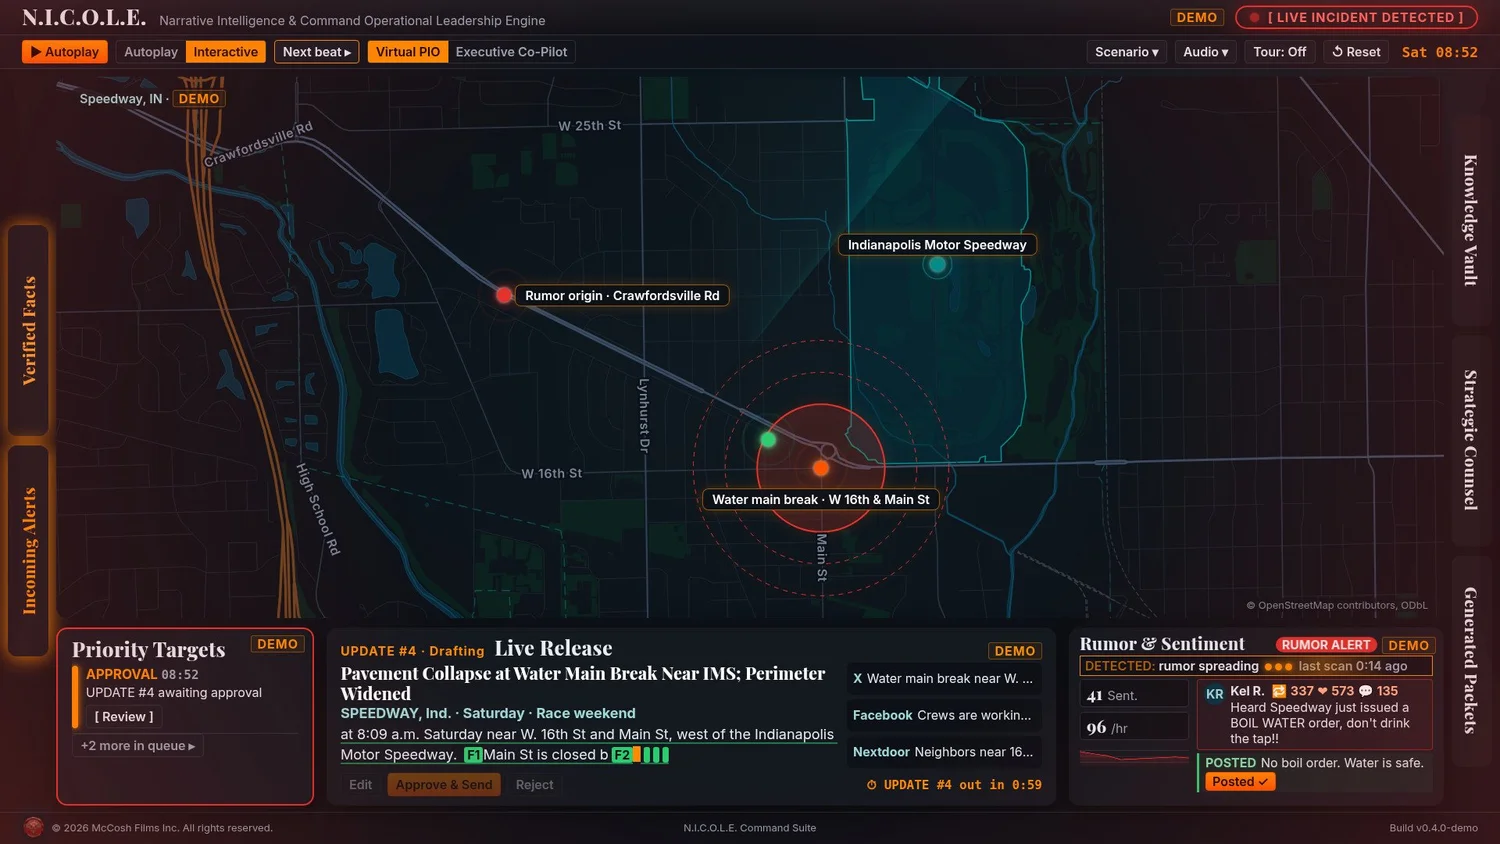The height and width of the screenshot is (844, 1500).
Task: Open the Generated Packets side tab
Action: [1470, 660]
